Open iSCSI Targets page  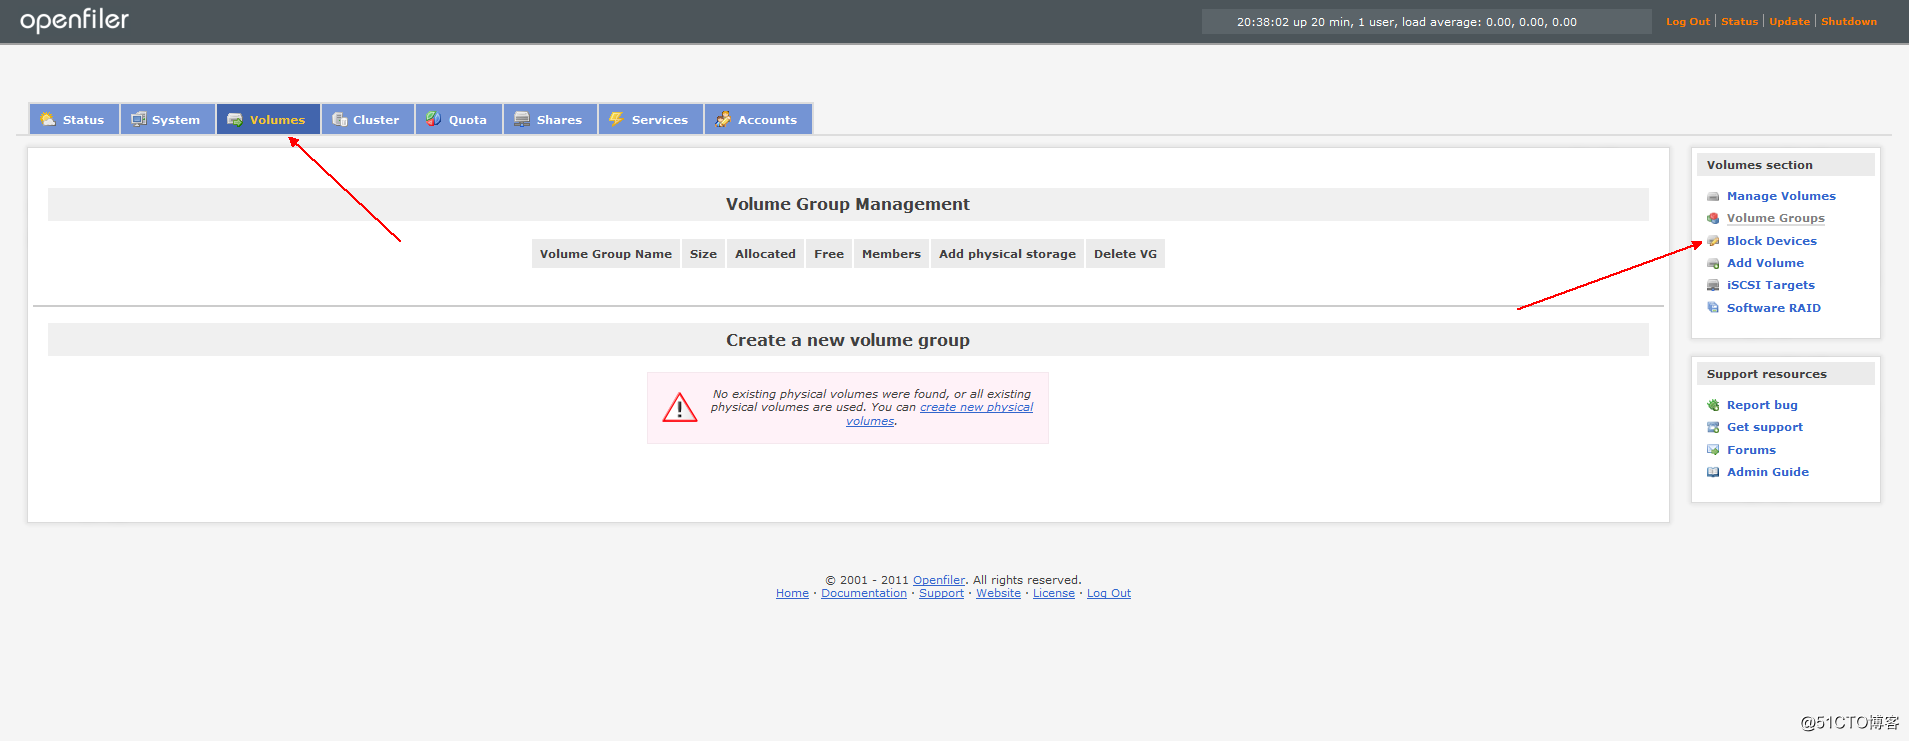click(1770, 285)
